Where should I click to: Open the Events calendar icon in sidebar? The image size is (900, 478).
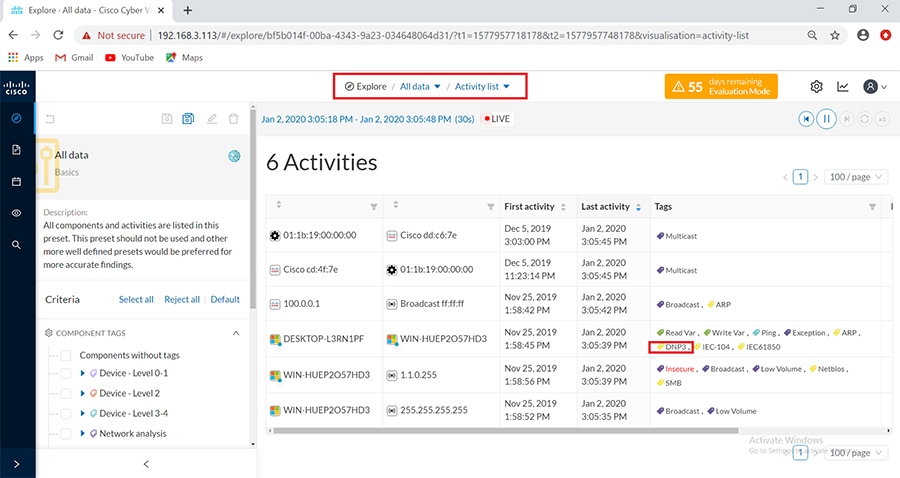click(16, 181)
